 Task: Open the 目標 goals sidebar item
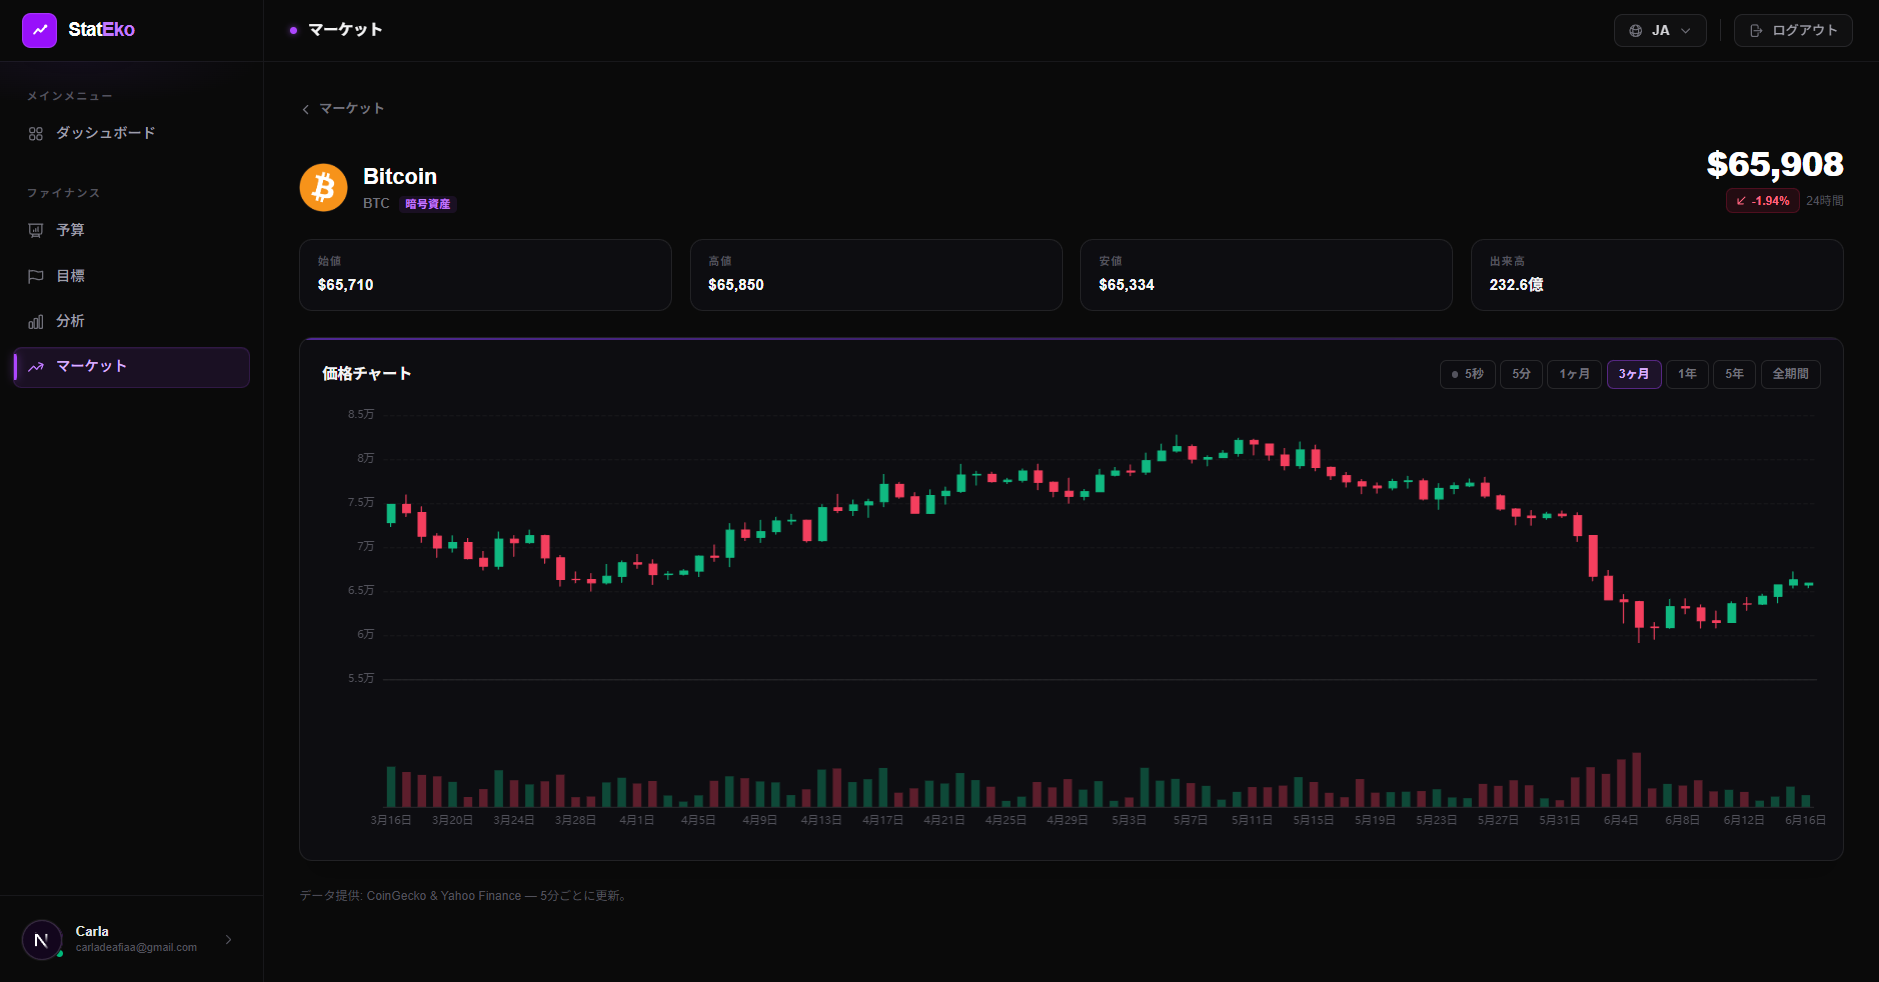(131, 276)
